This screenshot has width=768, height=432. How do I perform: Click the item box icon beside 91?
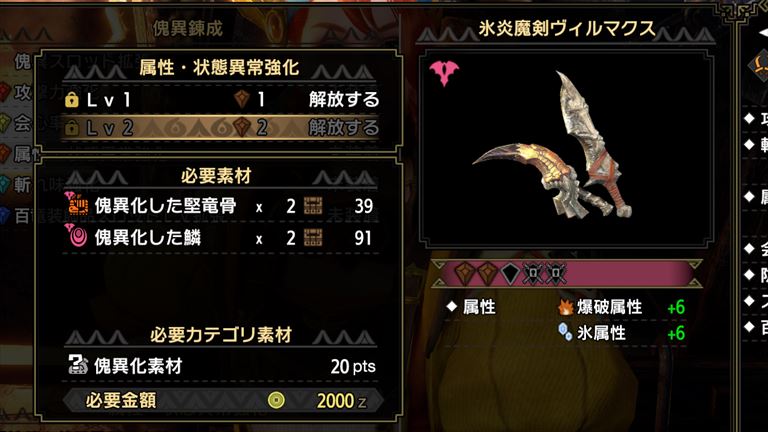pos(313,238)
